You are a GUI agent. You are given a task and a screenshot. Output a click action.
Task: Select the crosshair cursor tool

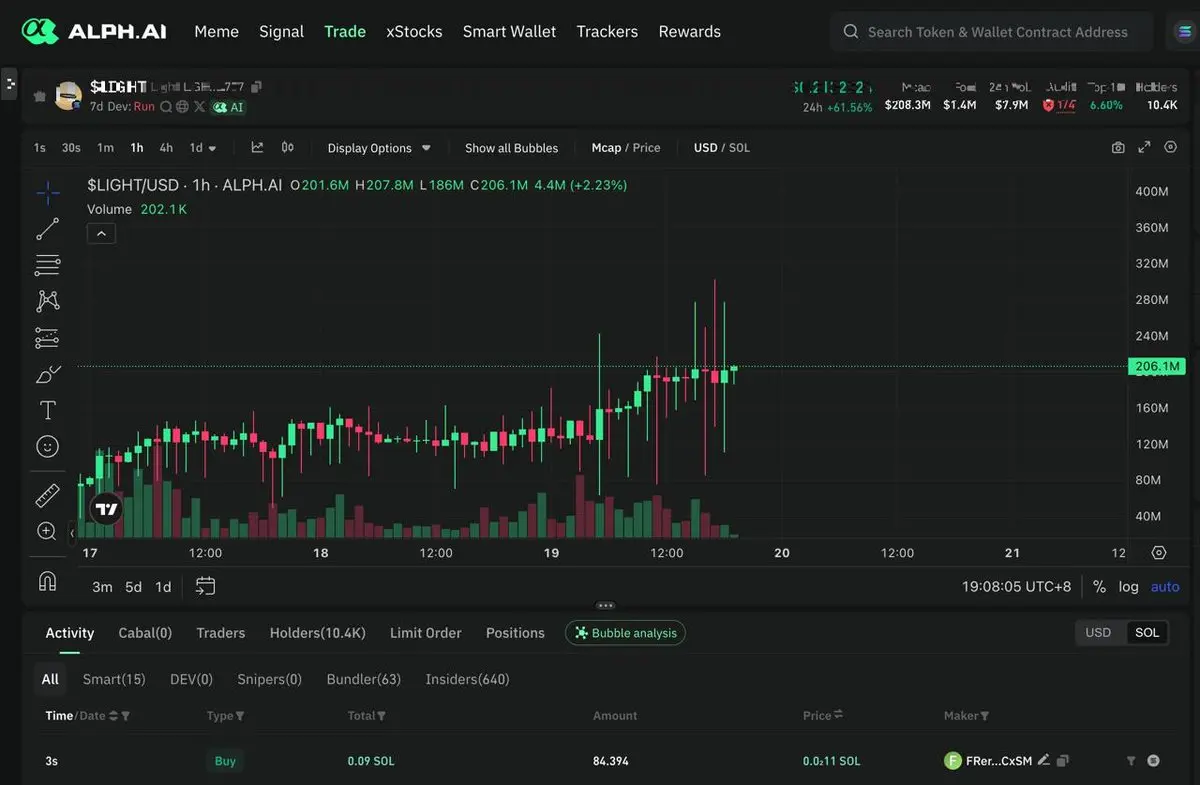click(47, 193)
